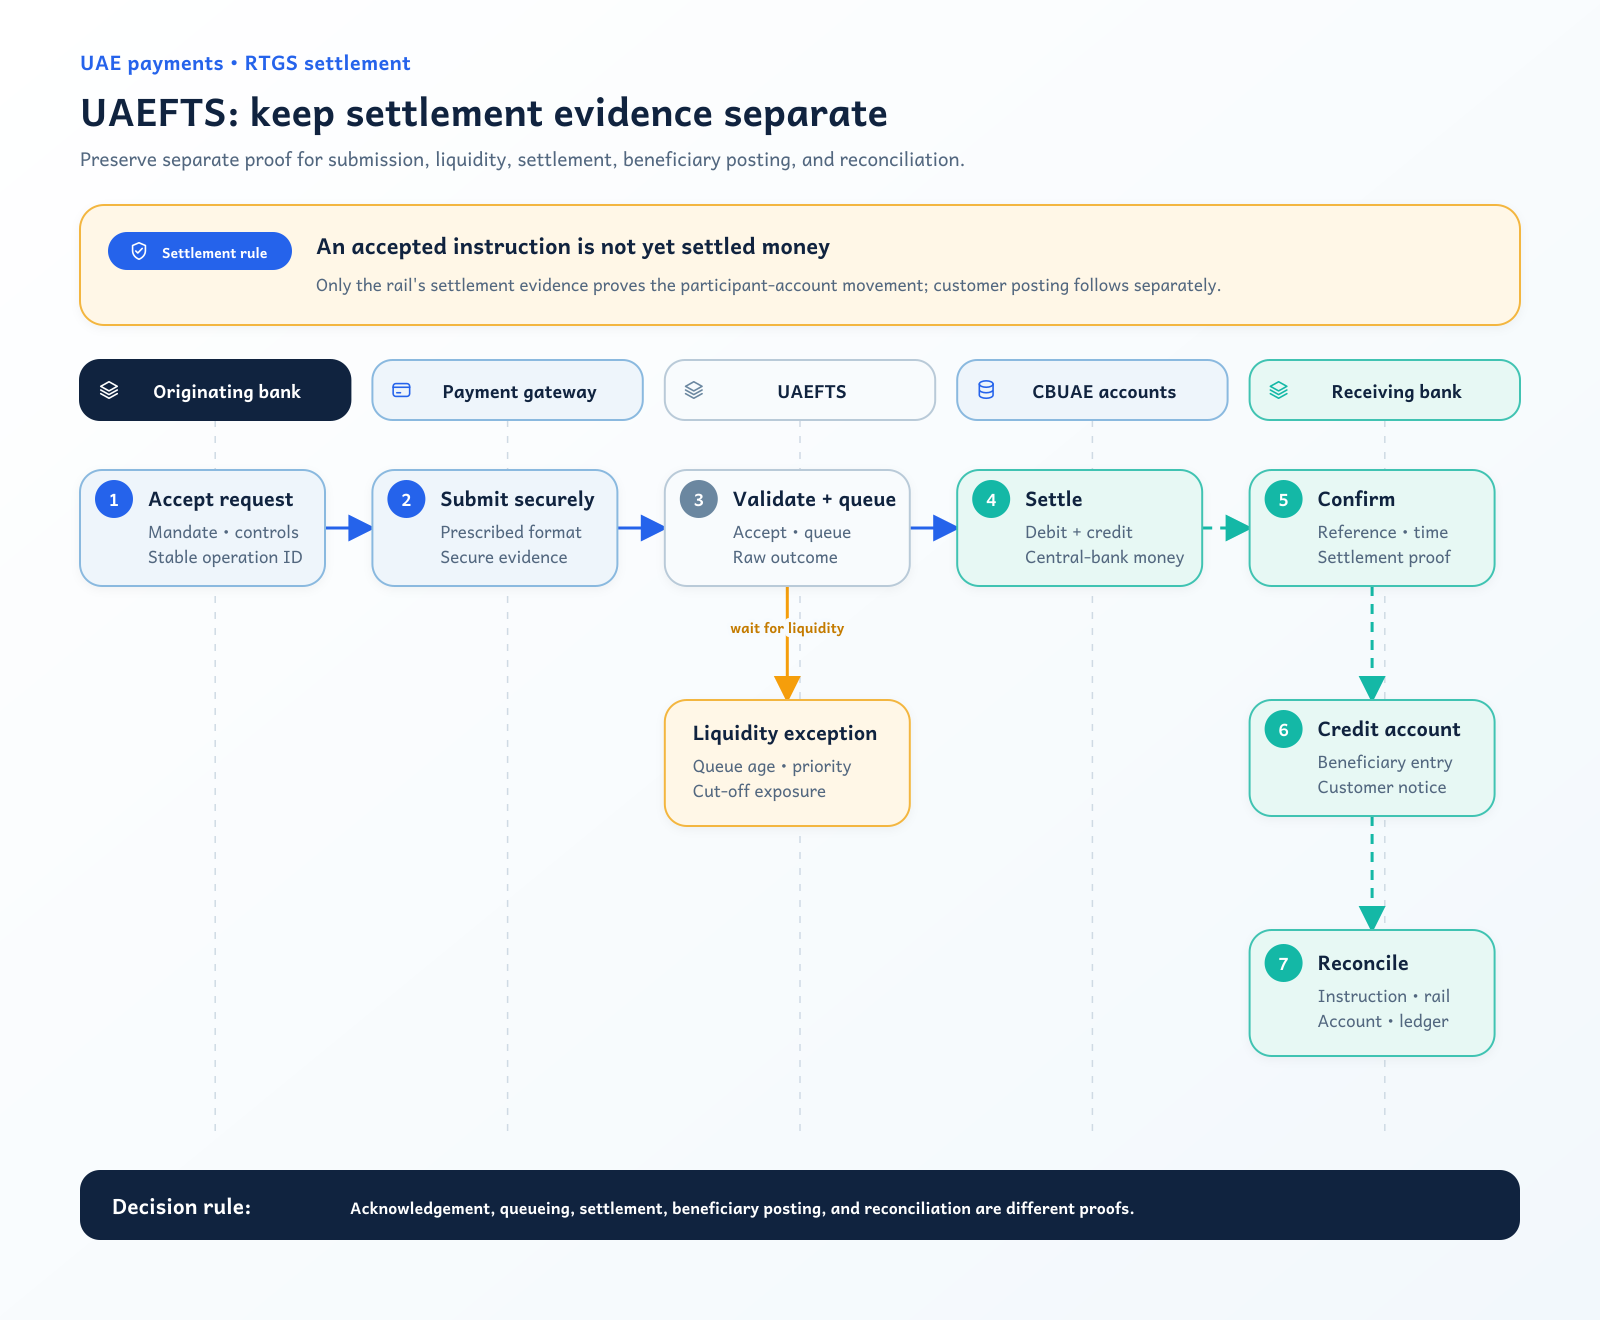The image size is (1600, 1320).
Task: Select the Originating bank lane header
Action: [x=215, y=390]
